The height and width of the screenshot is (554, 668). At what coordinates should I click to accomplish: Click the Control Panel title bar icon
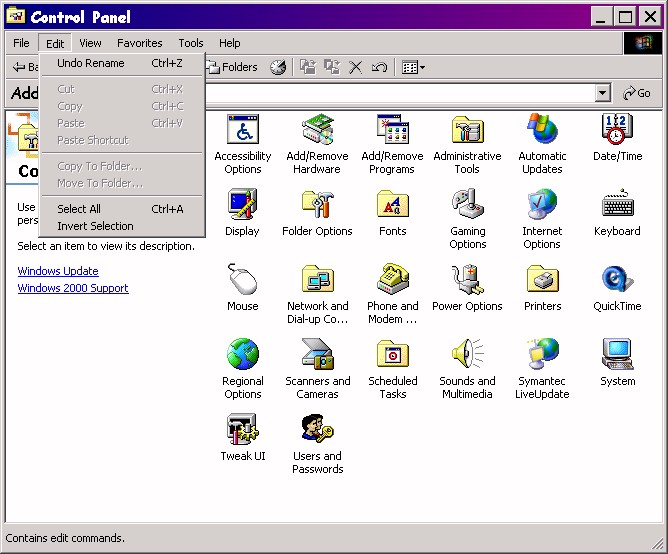(x=16, y=16)
